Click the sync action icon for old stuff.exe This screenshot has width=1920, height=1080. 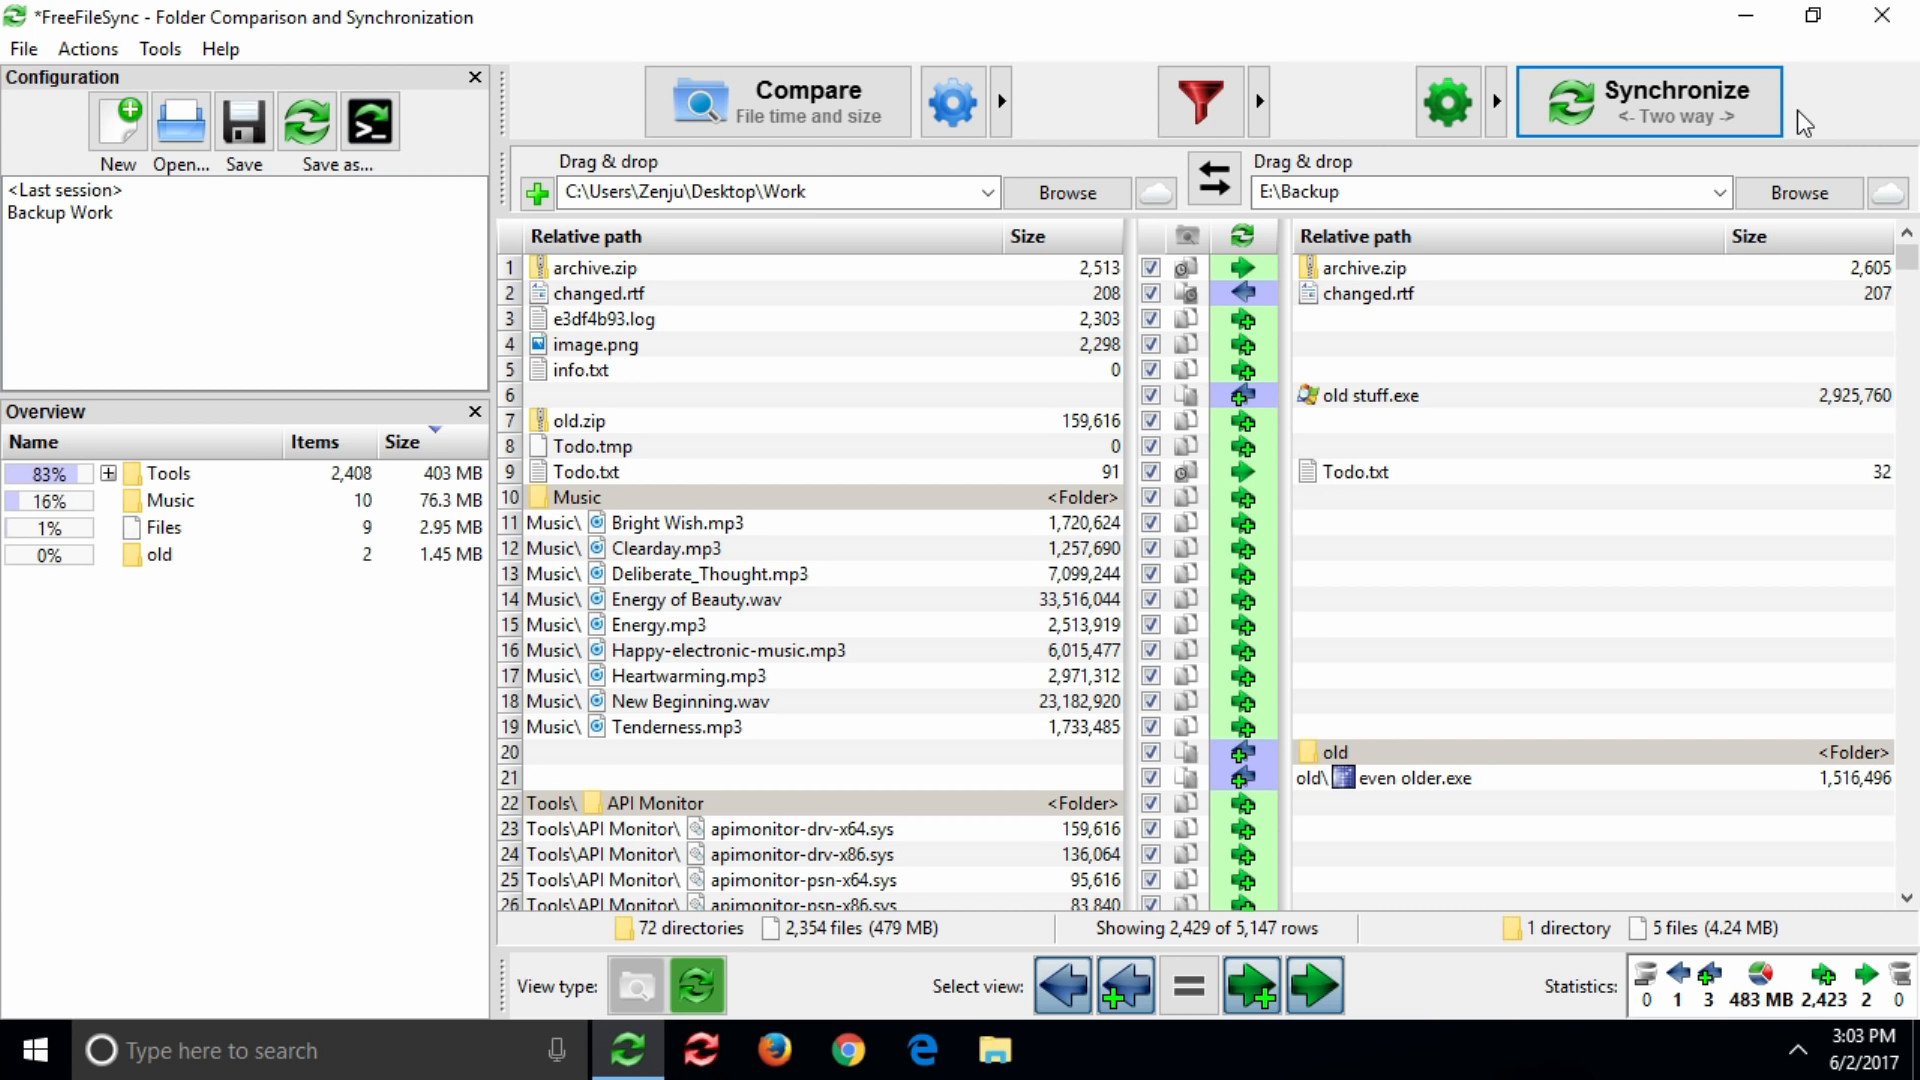pos(1243,395)
